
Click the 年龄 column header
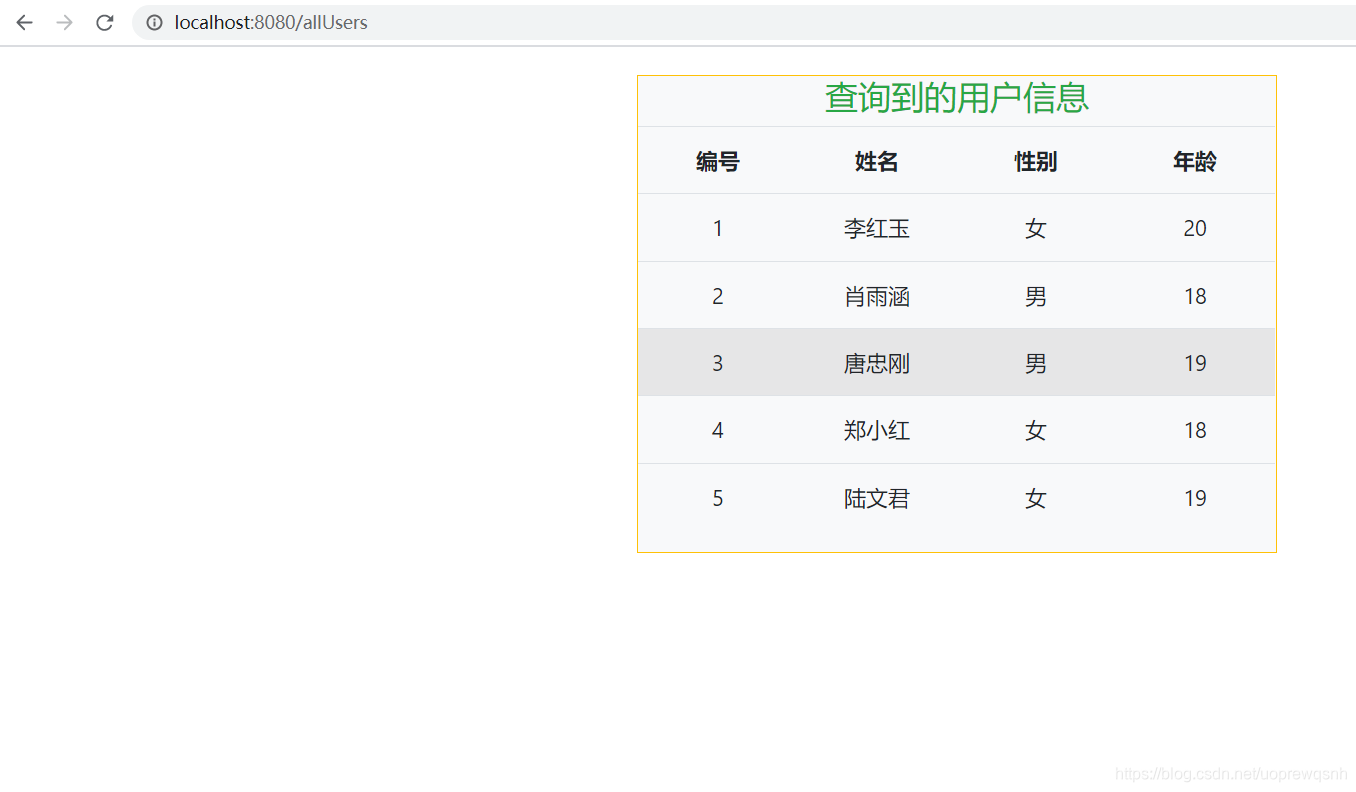(1195, 161)
